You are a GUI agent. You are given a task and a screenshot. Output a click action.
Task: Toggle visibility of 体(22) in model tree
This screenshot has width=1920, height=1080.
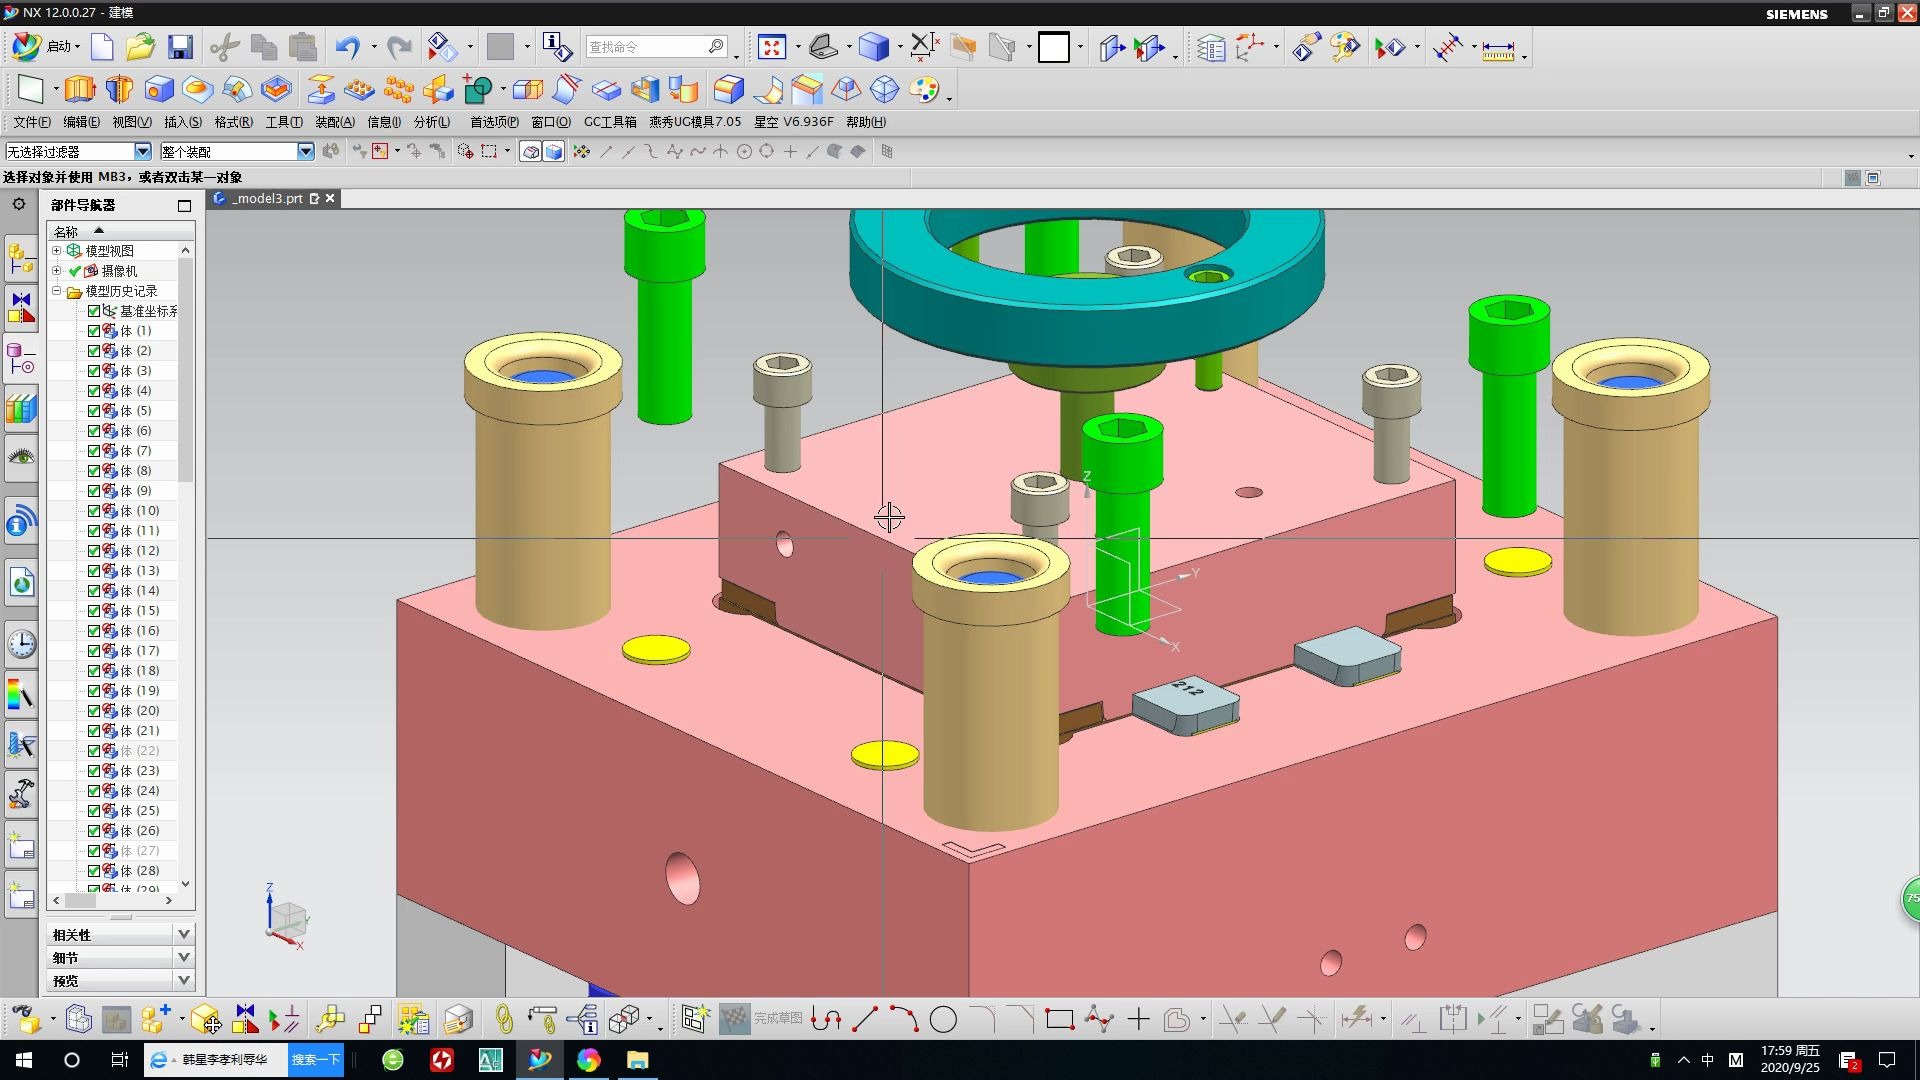[x=91, y=750]
